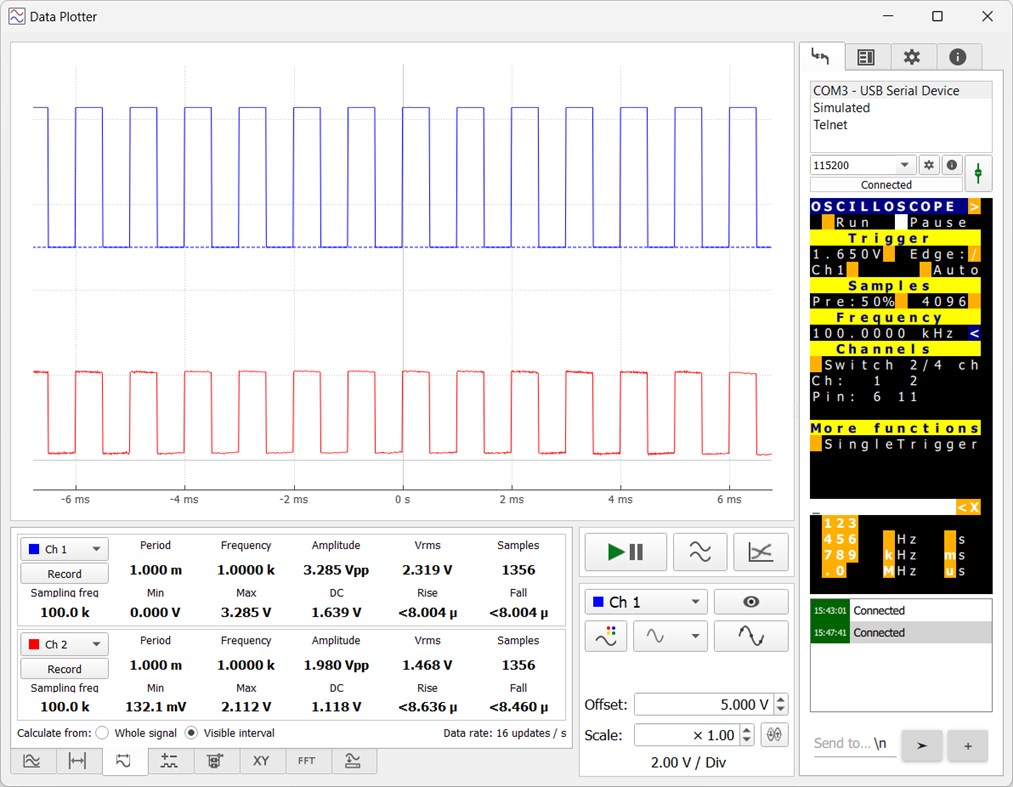Click the play/pause plotting button
This screenshot has height=787, width=1013.
click(x=625, y=552)
